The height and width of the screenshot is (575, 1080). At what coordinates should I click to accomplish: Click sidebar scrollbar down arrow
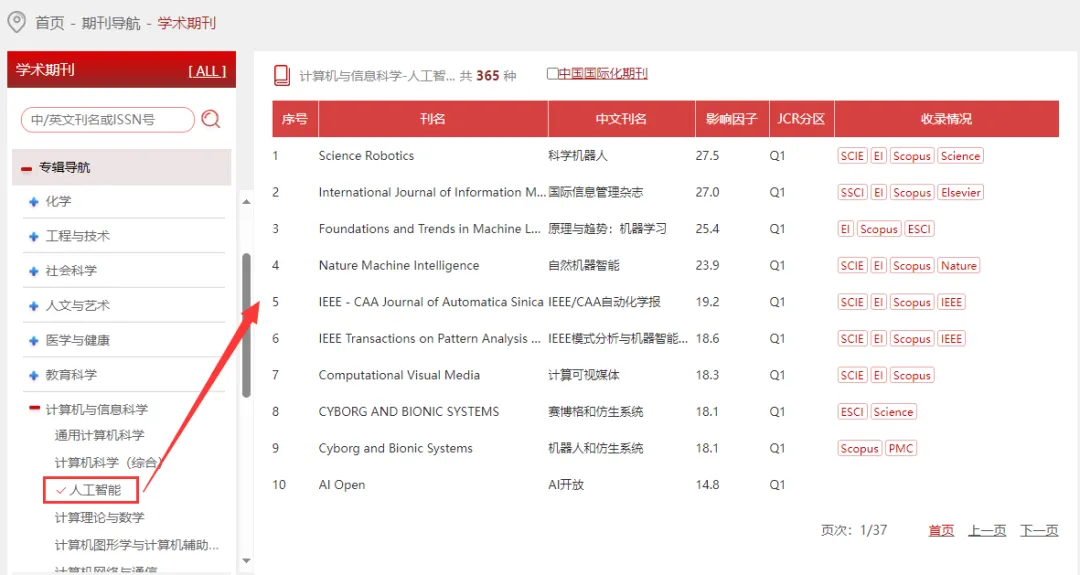(246, 561)
